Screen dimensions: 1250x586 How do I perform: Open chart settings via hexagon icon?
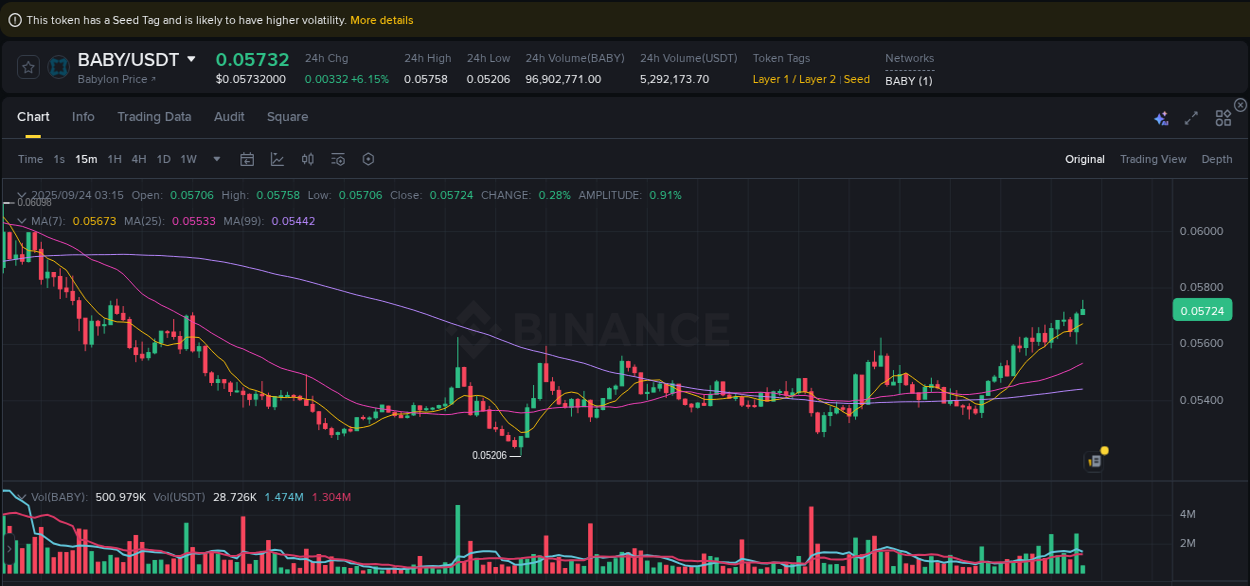click(367, 159)
